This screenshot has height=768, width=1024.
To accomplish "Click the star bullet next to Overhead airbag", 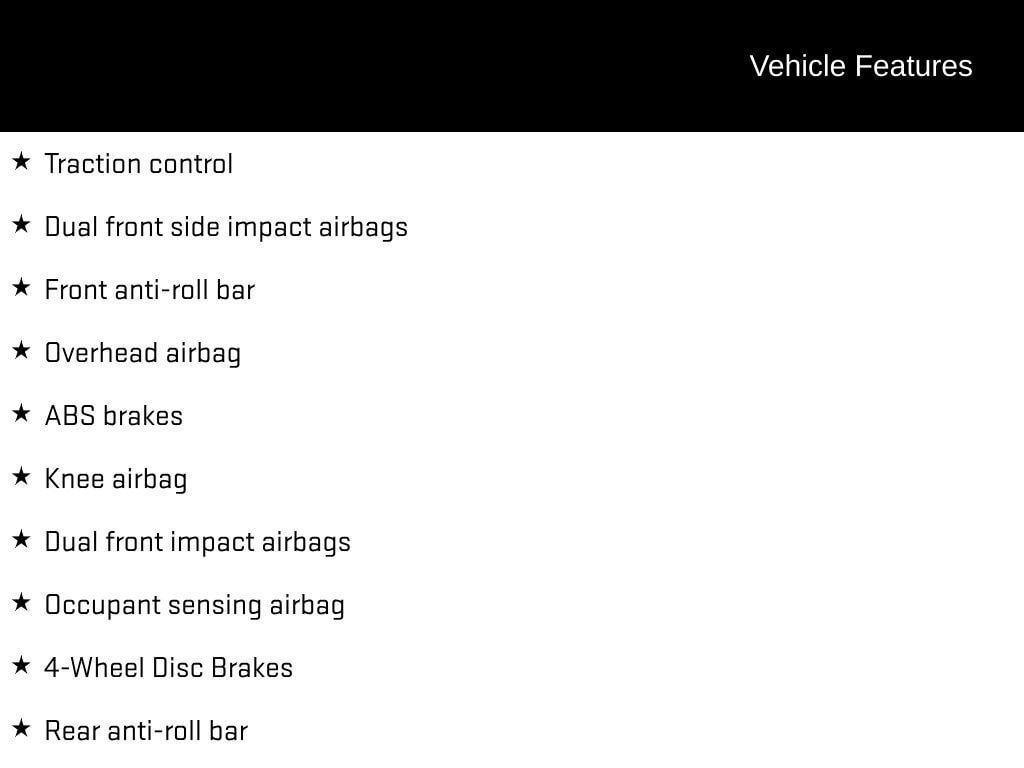I will [x=21, y=350].
